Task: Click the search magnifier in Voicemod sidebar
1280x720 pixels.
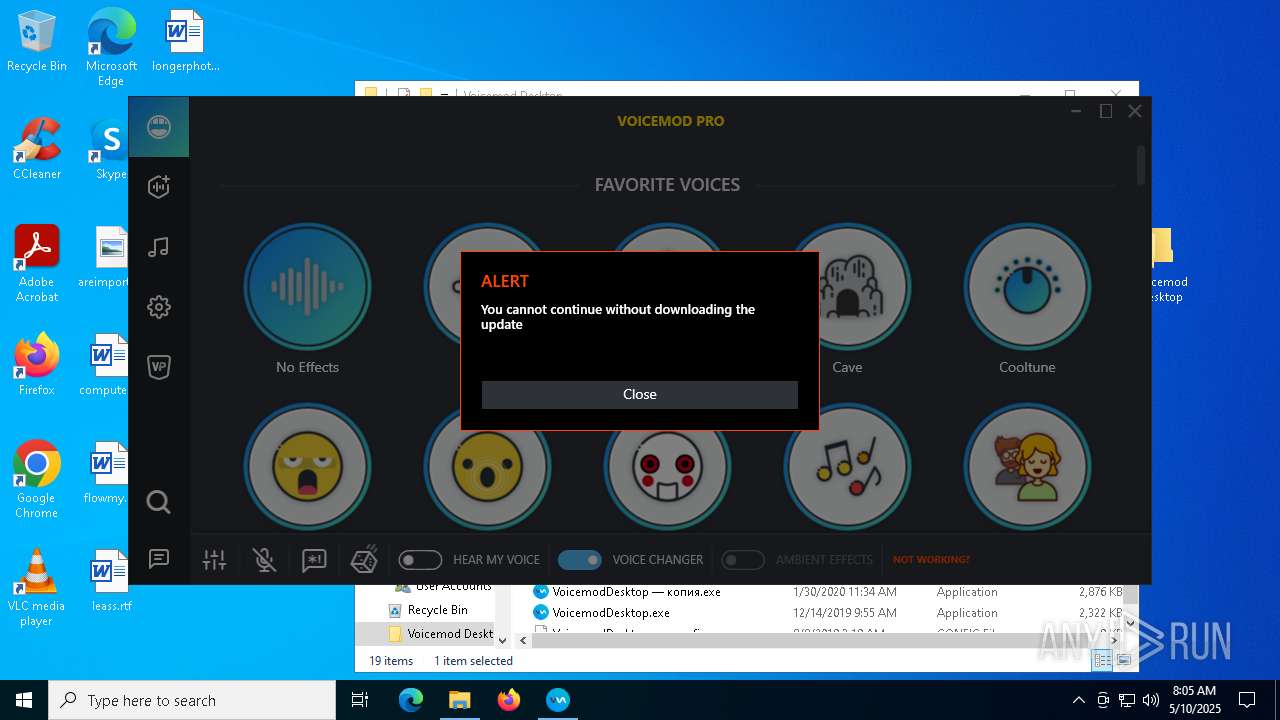Action: (159, 502)
